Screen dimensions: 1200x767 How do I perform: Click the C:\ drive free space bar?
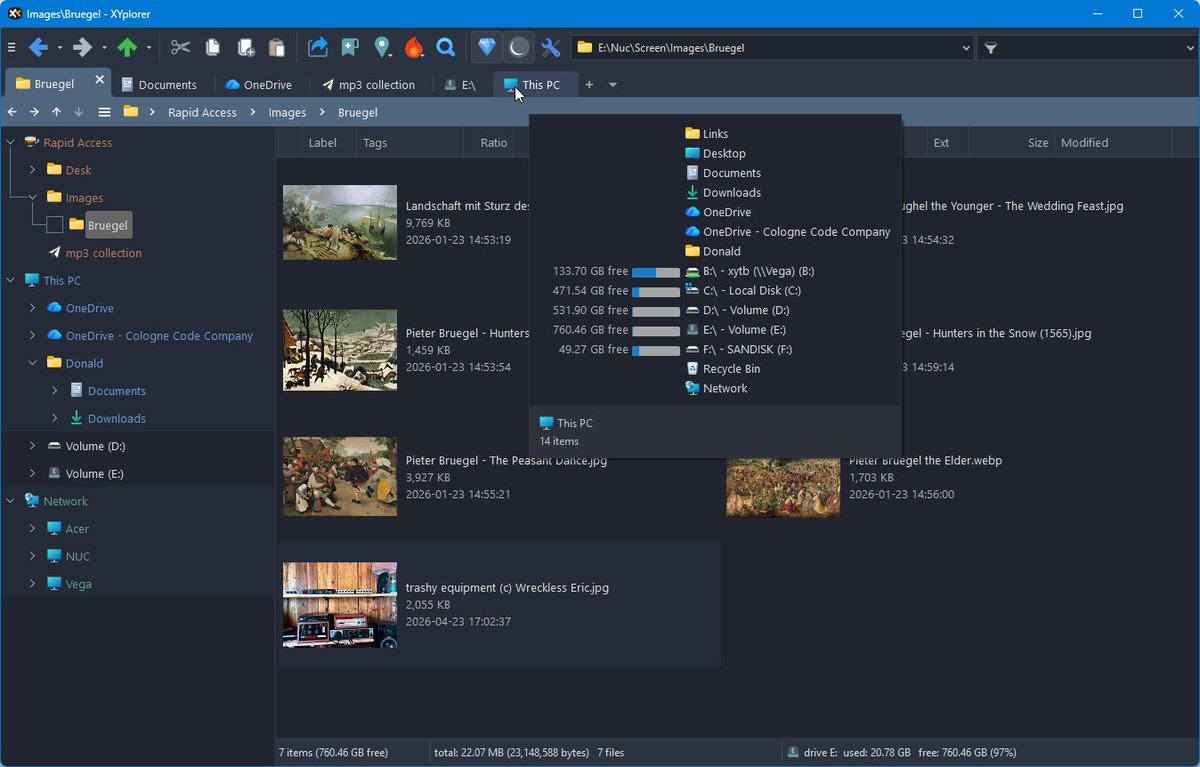656,292
